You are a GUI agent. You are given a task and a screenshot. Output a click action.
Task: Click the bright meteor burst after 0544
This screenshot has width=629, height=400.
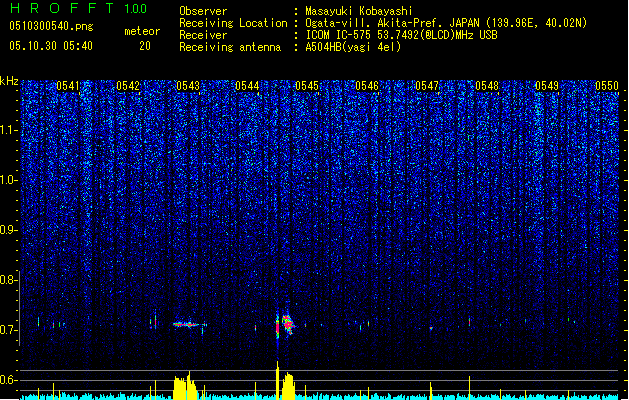[288, 325]
